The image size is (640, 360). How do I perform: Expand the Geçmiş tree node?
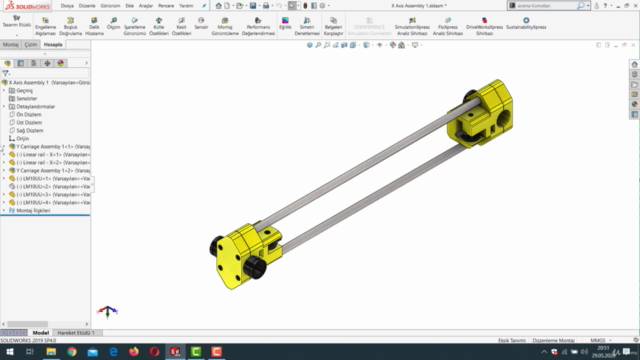4,91
